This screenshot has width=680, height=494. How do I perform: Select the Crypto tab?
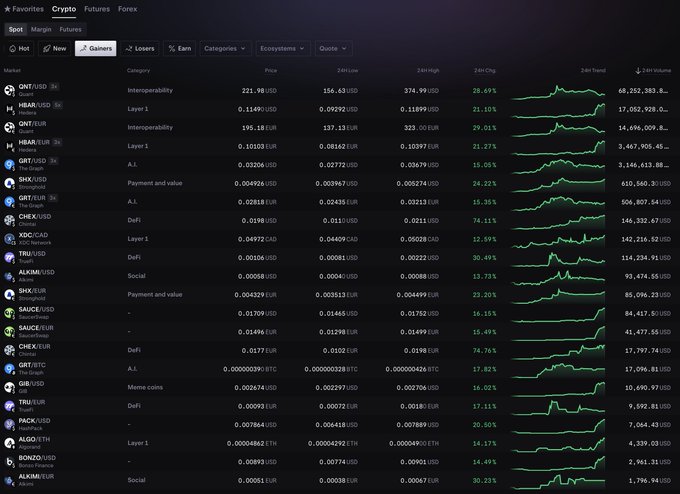64,9
